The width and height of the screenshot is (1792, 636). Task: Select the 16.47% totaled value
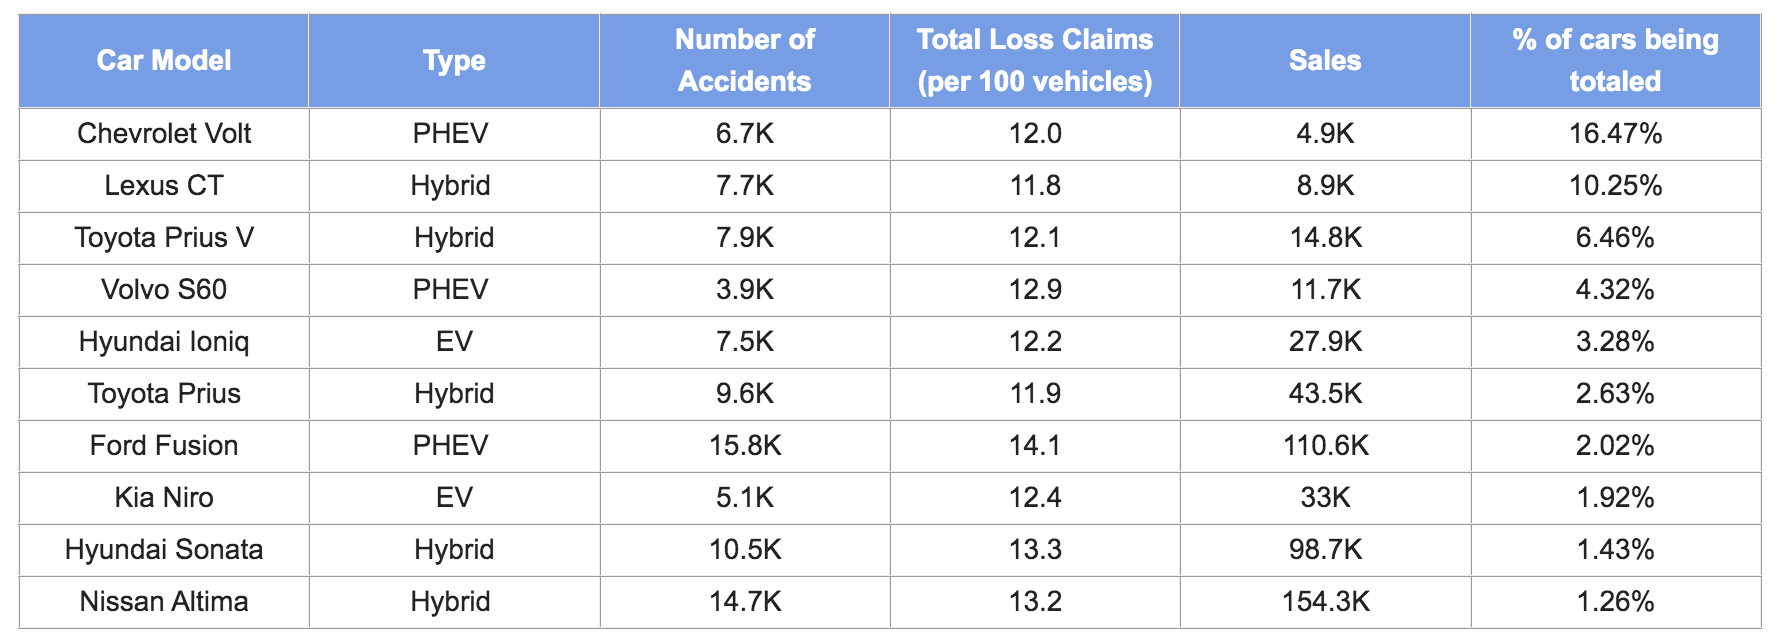coord(1615,134)
